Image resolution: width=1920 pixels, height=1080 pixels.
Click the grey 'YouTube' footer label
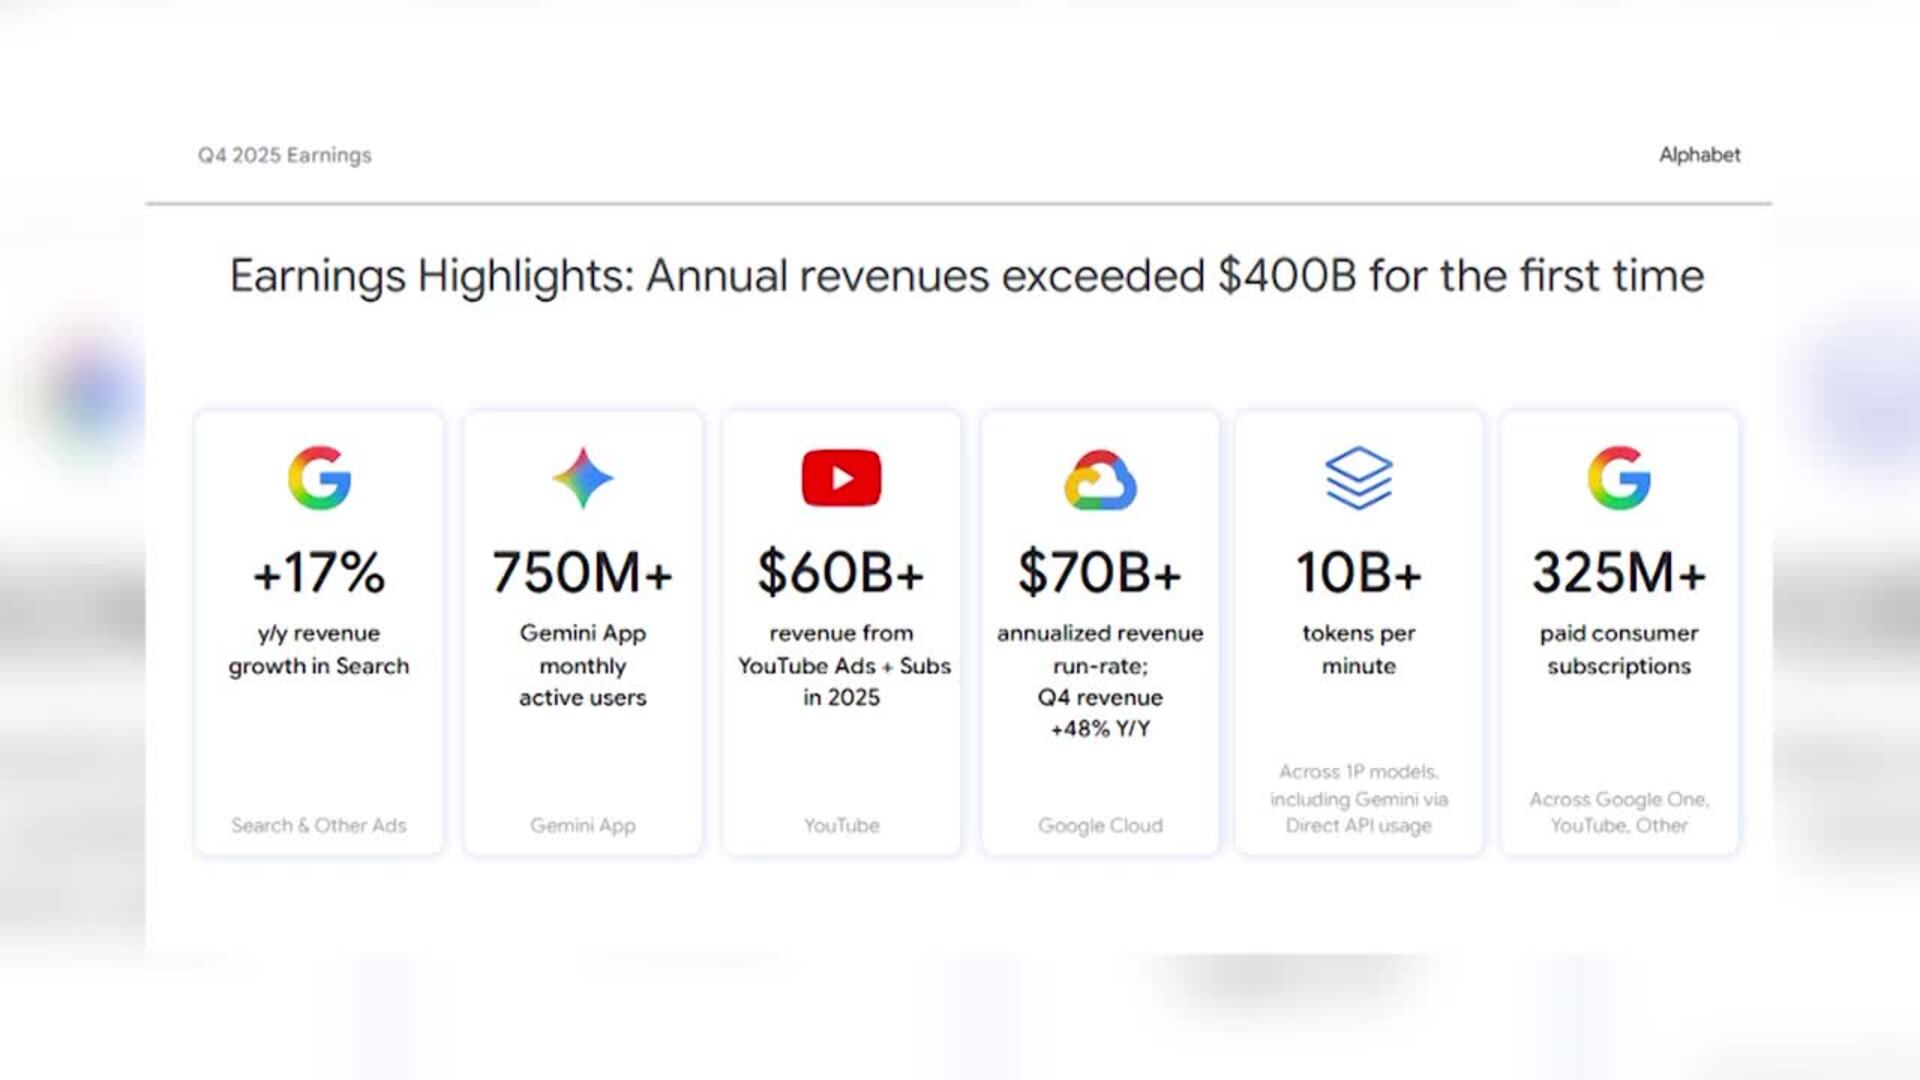[841, 826]
